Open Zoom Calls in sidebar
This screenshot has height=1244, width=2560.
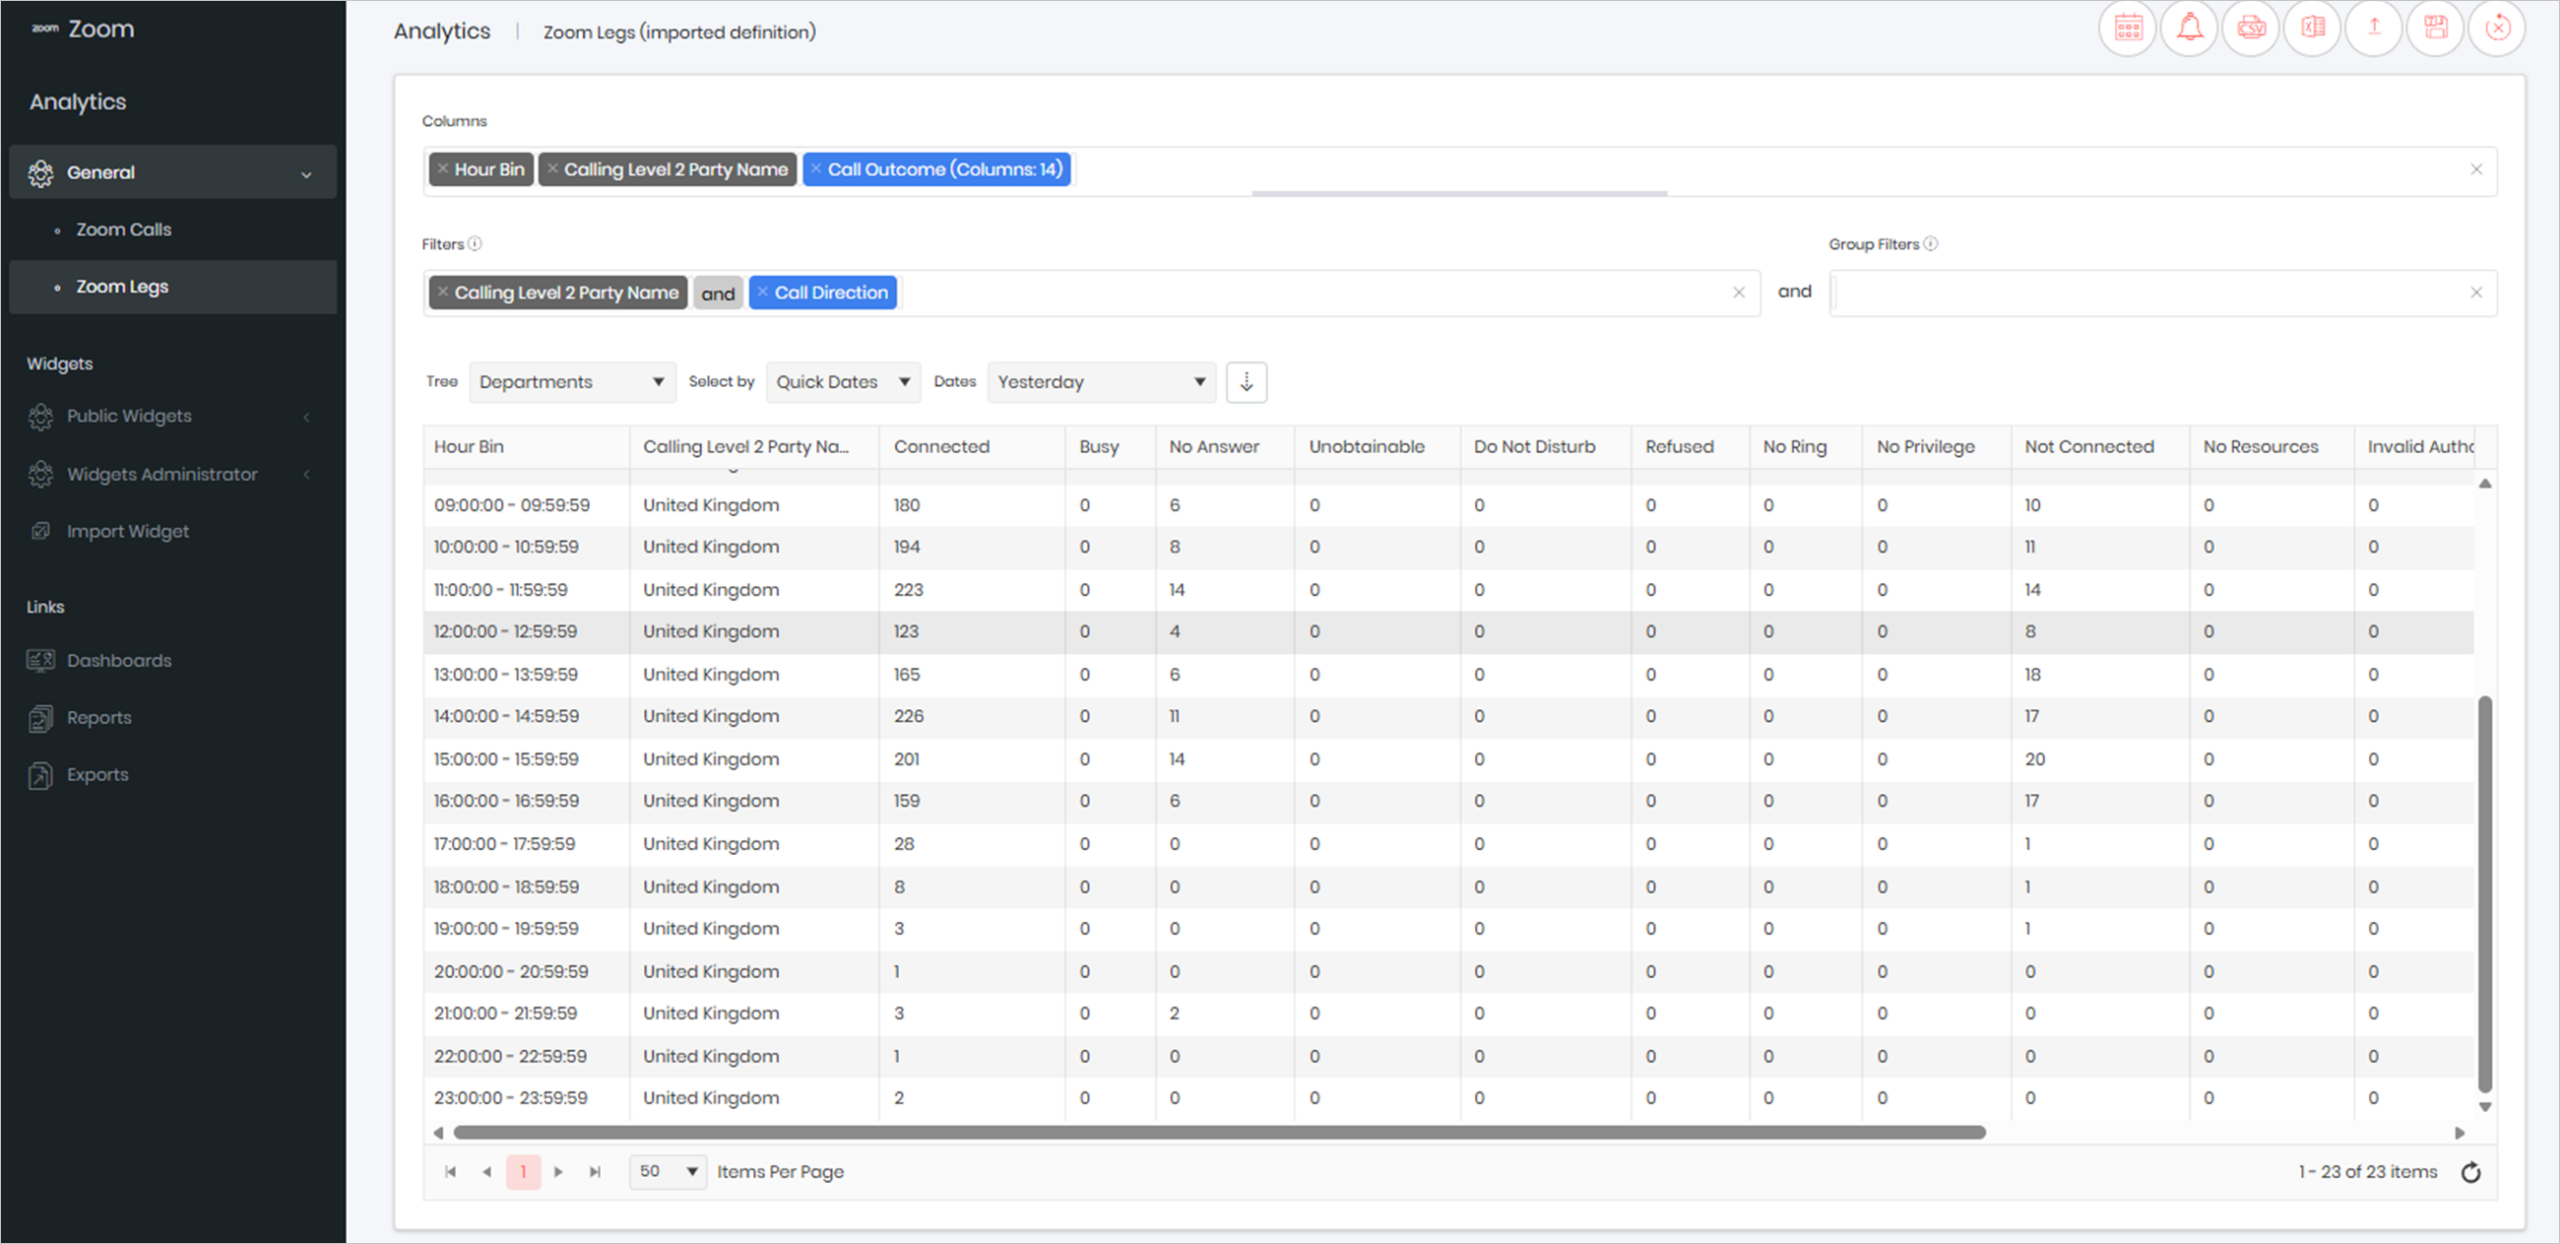tap(123, 230)
